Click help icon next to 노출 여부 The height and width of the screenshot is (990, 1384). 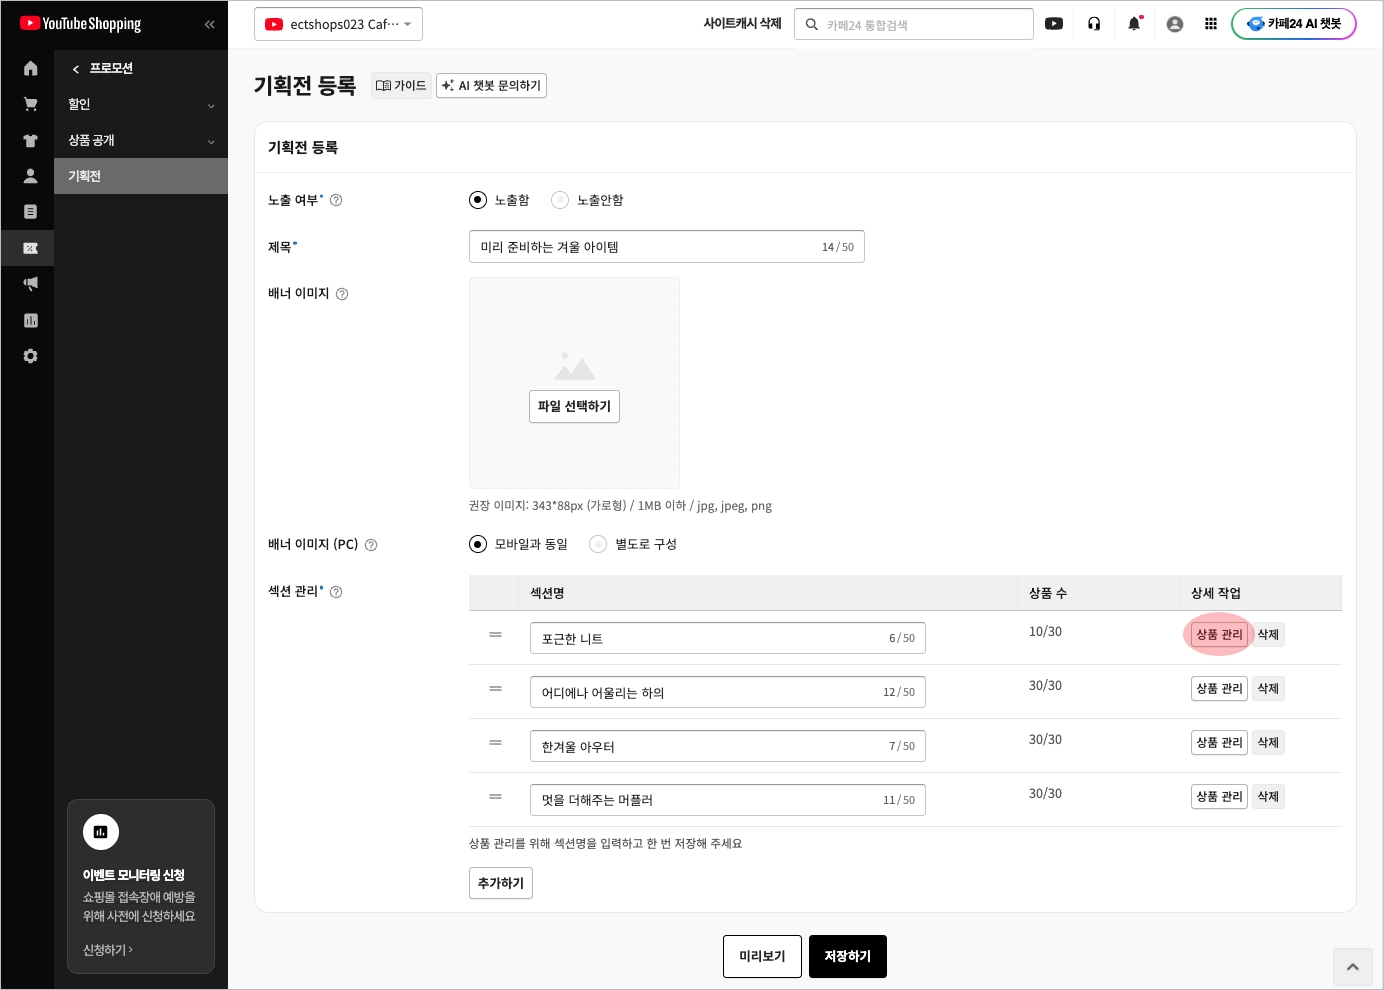tap(336, 200)
